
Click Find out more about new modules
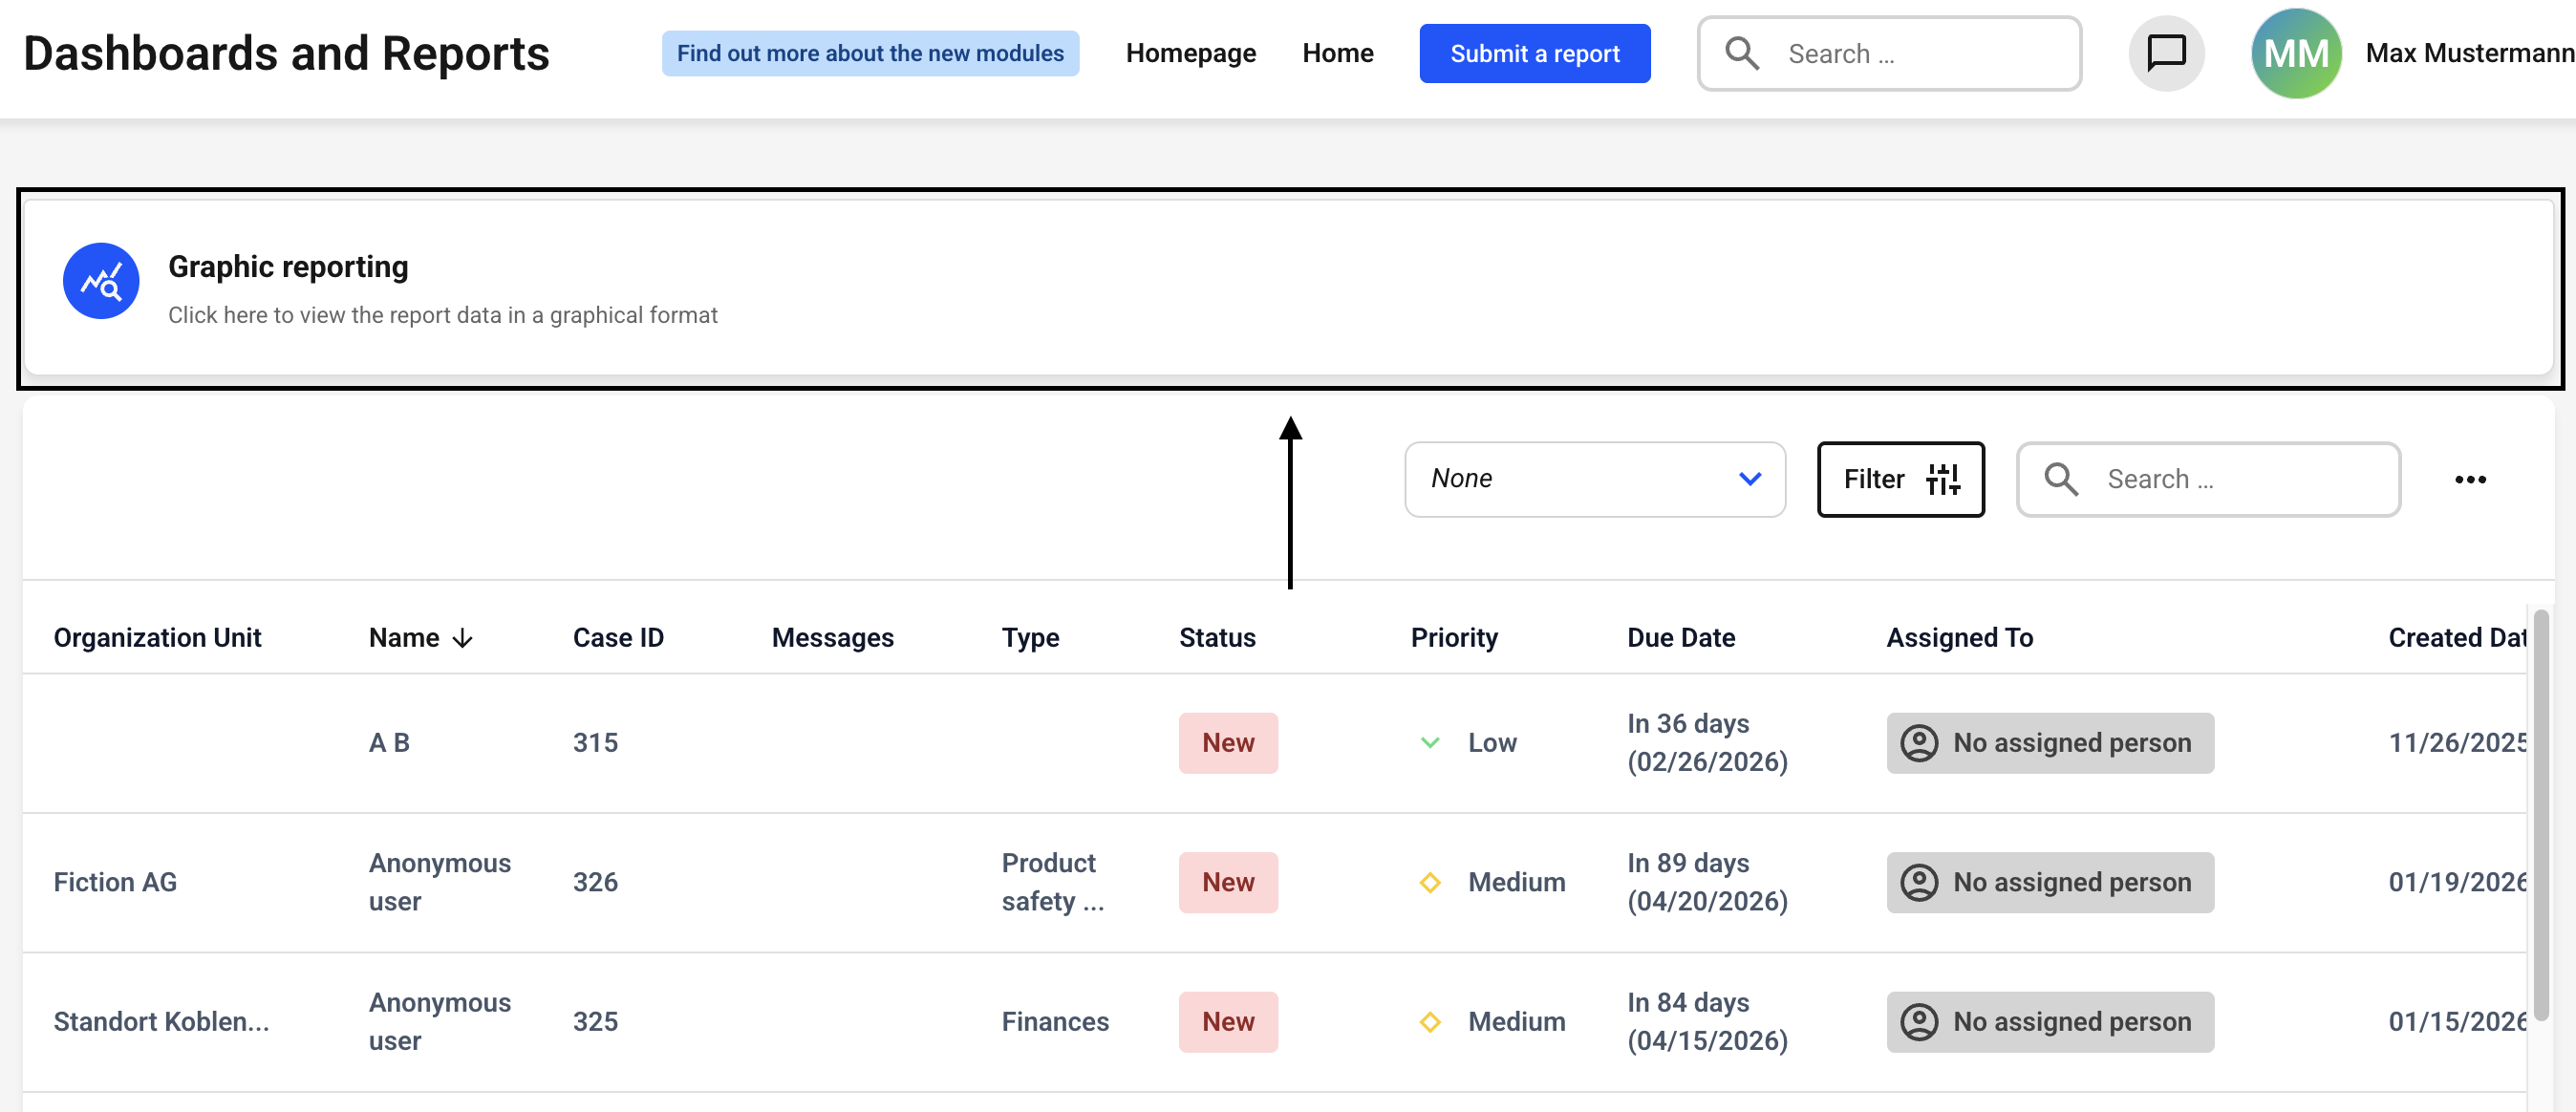click(869, 53)
